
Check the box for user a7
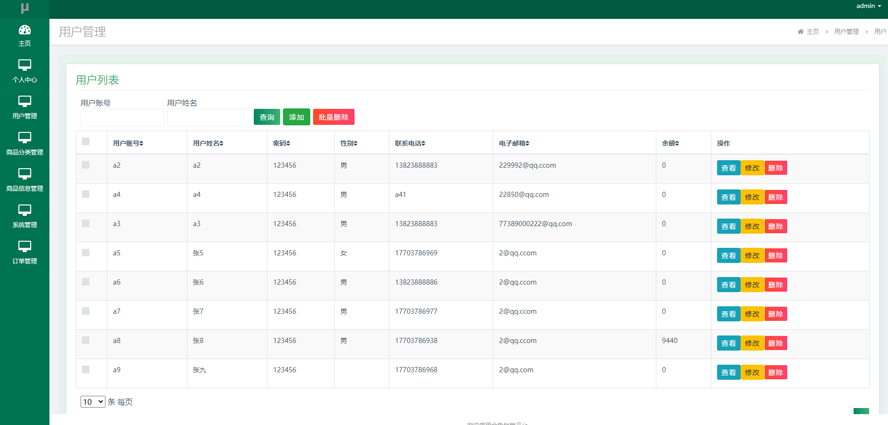86,311
